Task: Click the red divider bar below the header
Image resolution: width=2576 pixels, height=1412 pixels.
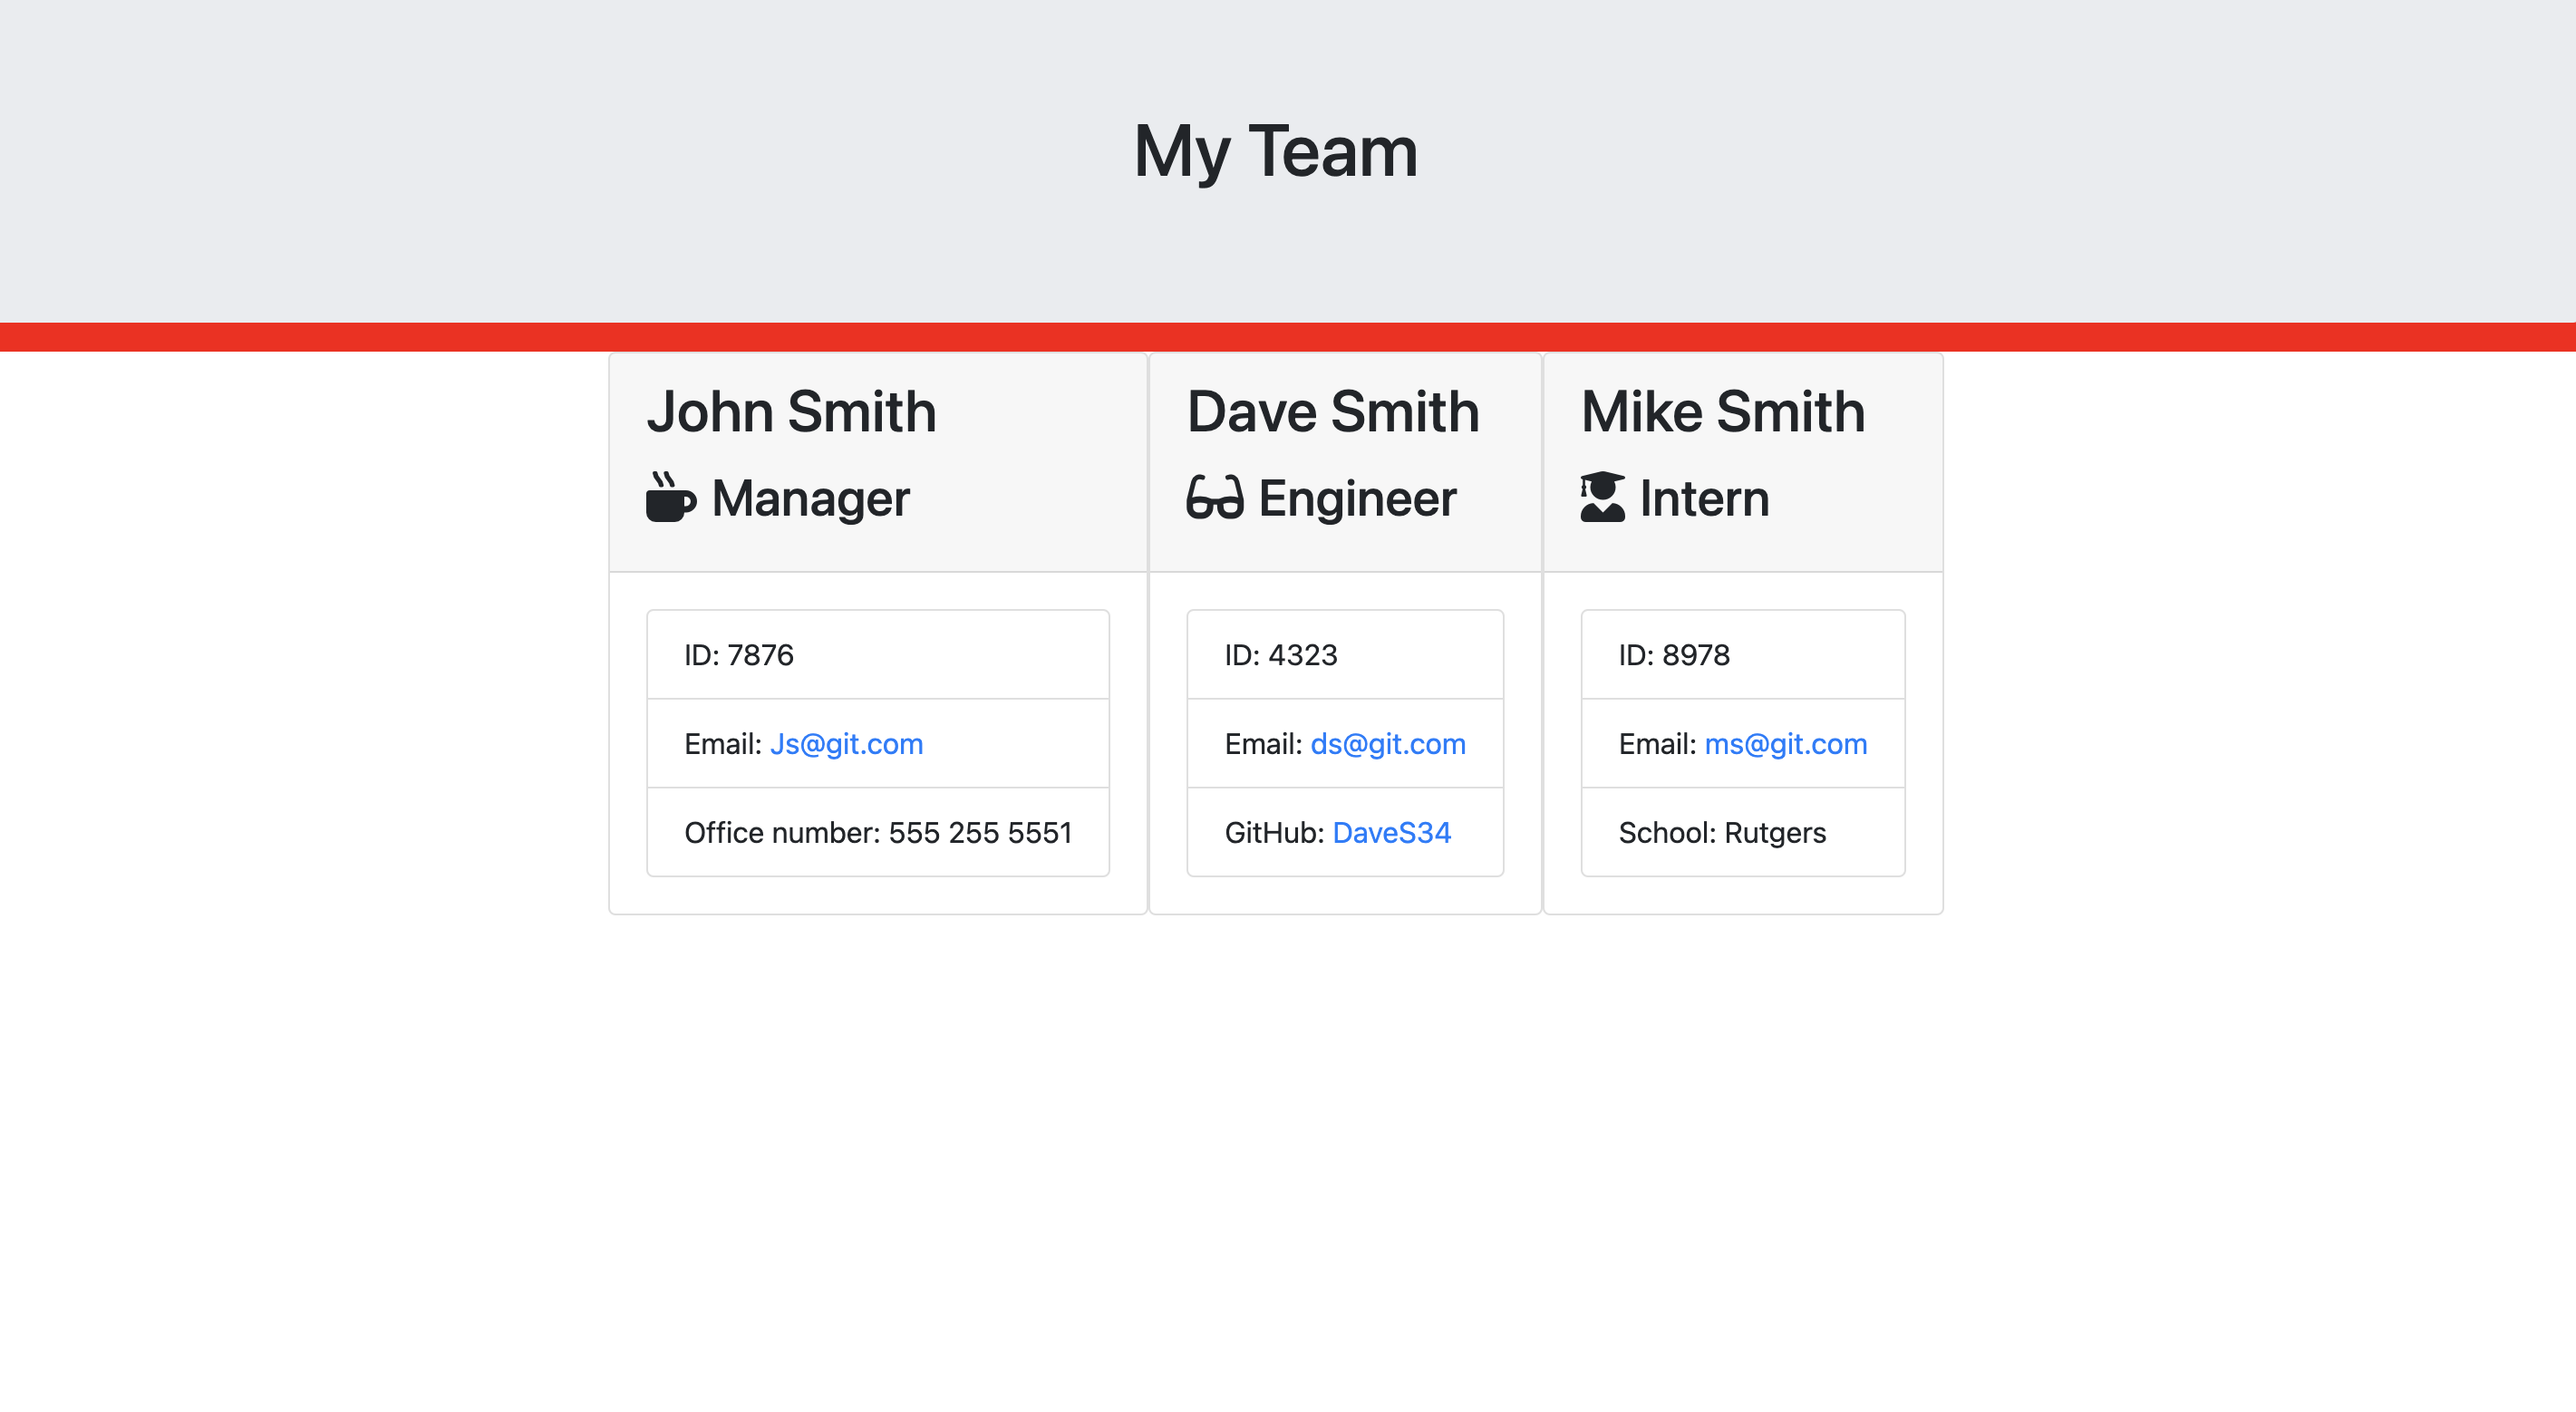Action: (1288, 334)
